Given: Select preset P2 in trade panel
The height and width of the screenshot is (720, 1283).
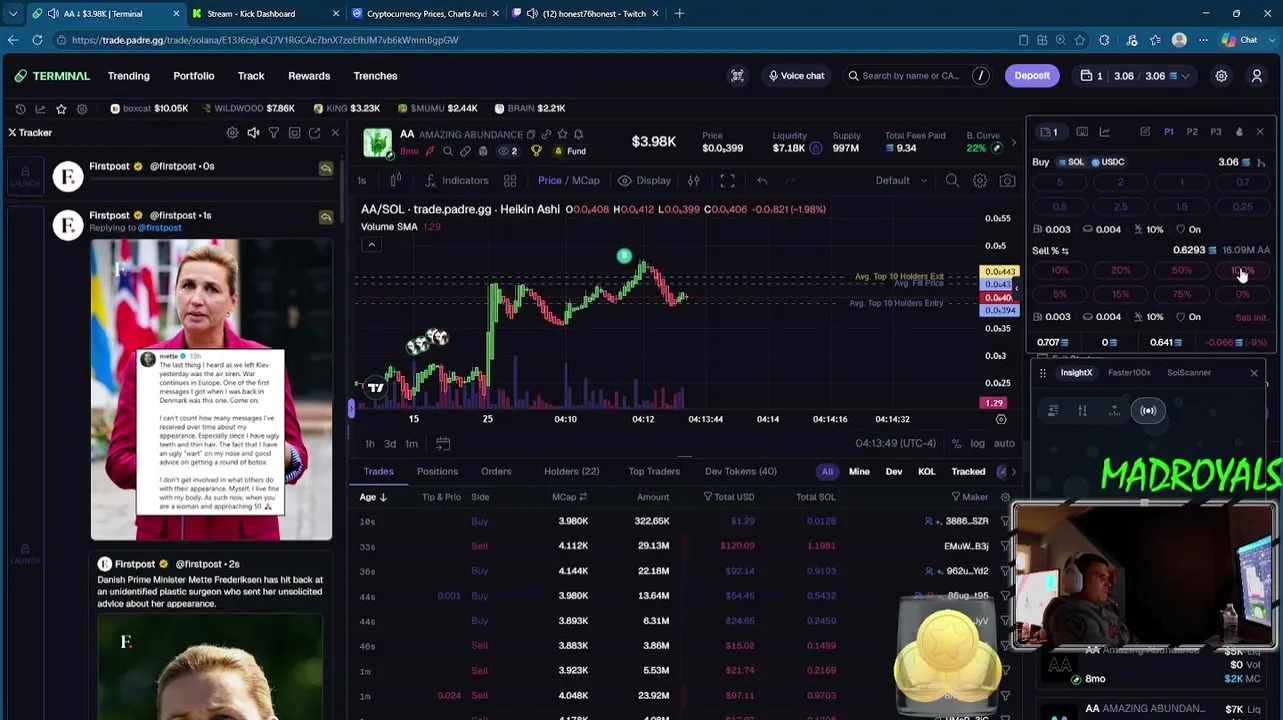Looking at the screenshot, I should tap(1192, 132).
